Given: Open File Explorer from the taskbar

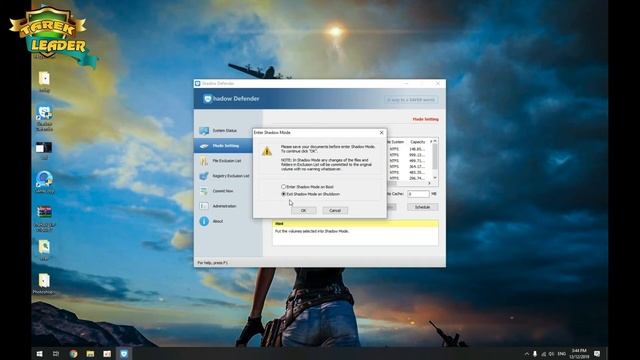Looking at the screenshot, I should 90,353.
